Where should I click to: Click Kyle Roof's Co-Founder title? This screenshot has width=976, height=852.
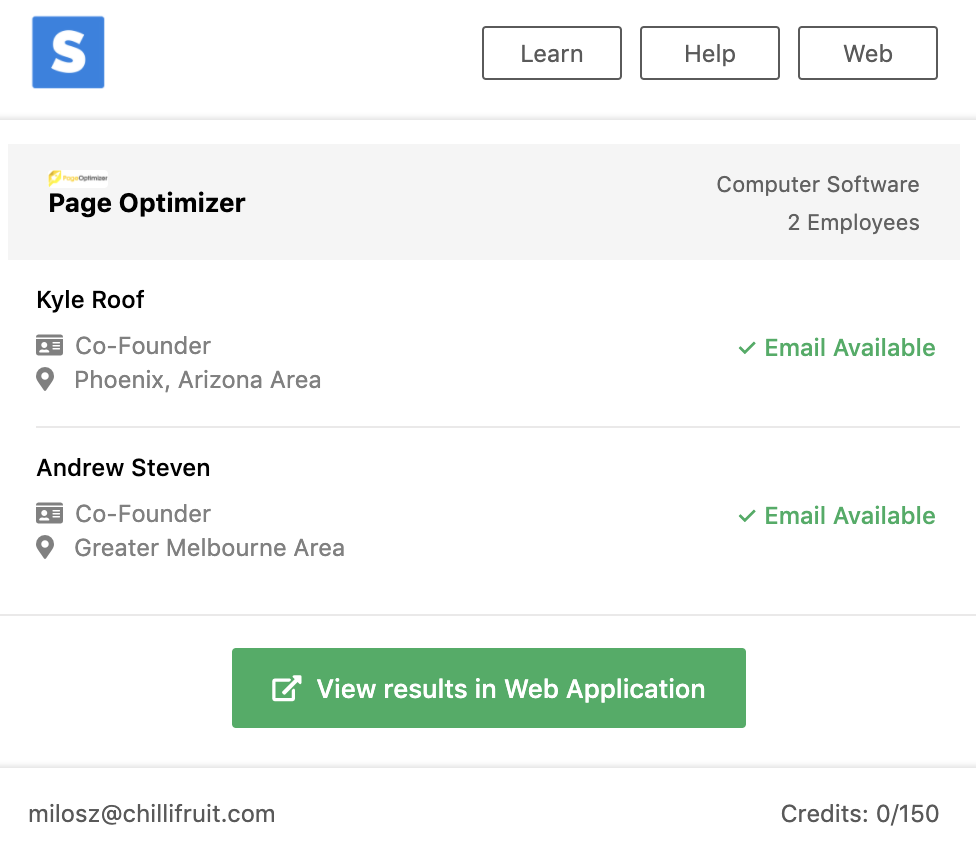tap(143, 346)
